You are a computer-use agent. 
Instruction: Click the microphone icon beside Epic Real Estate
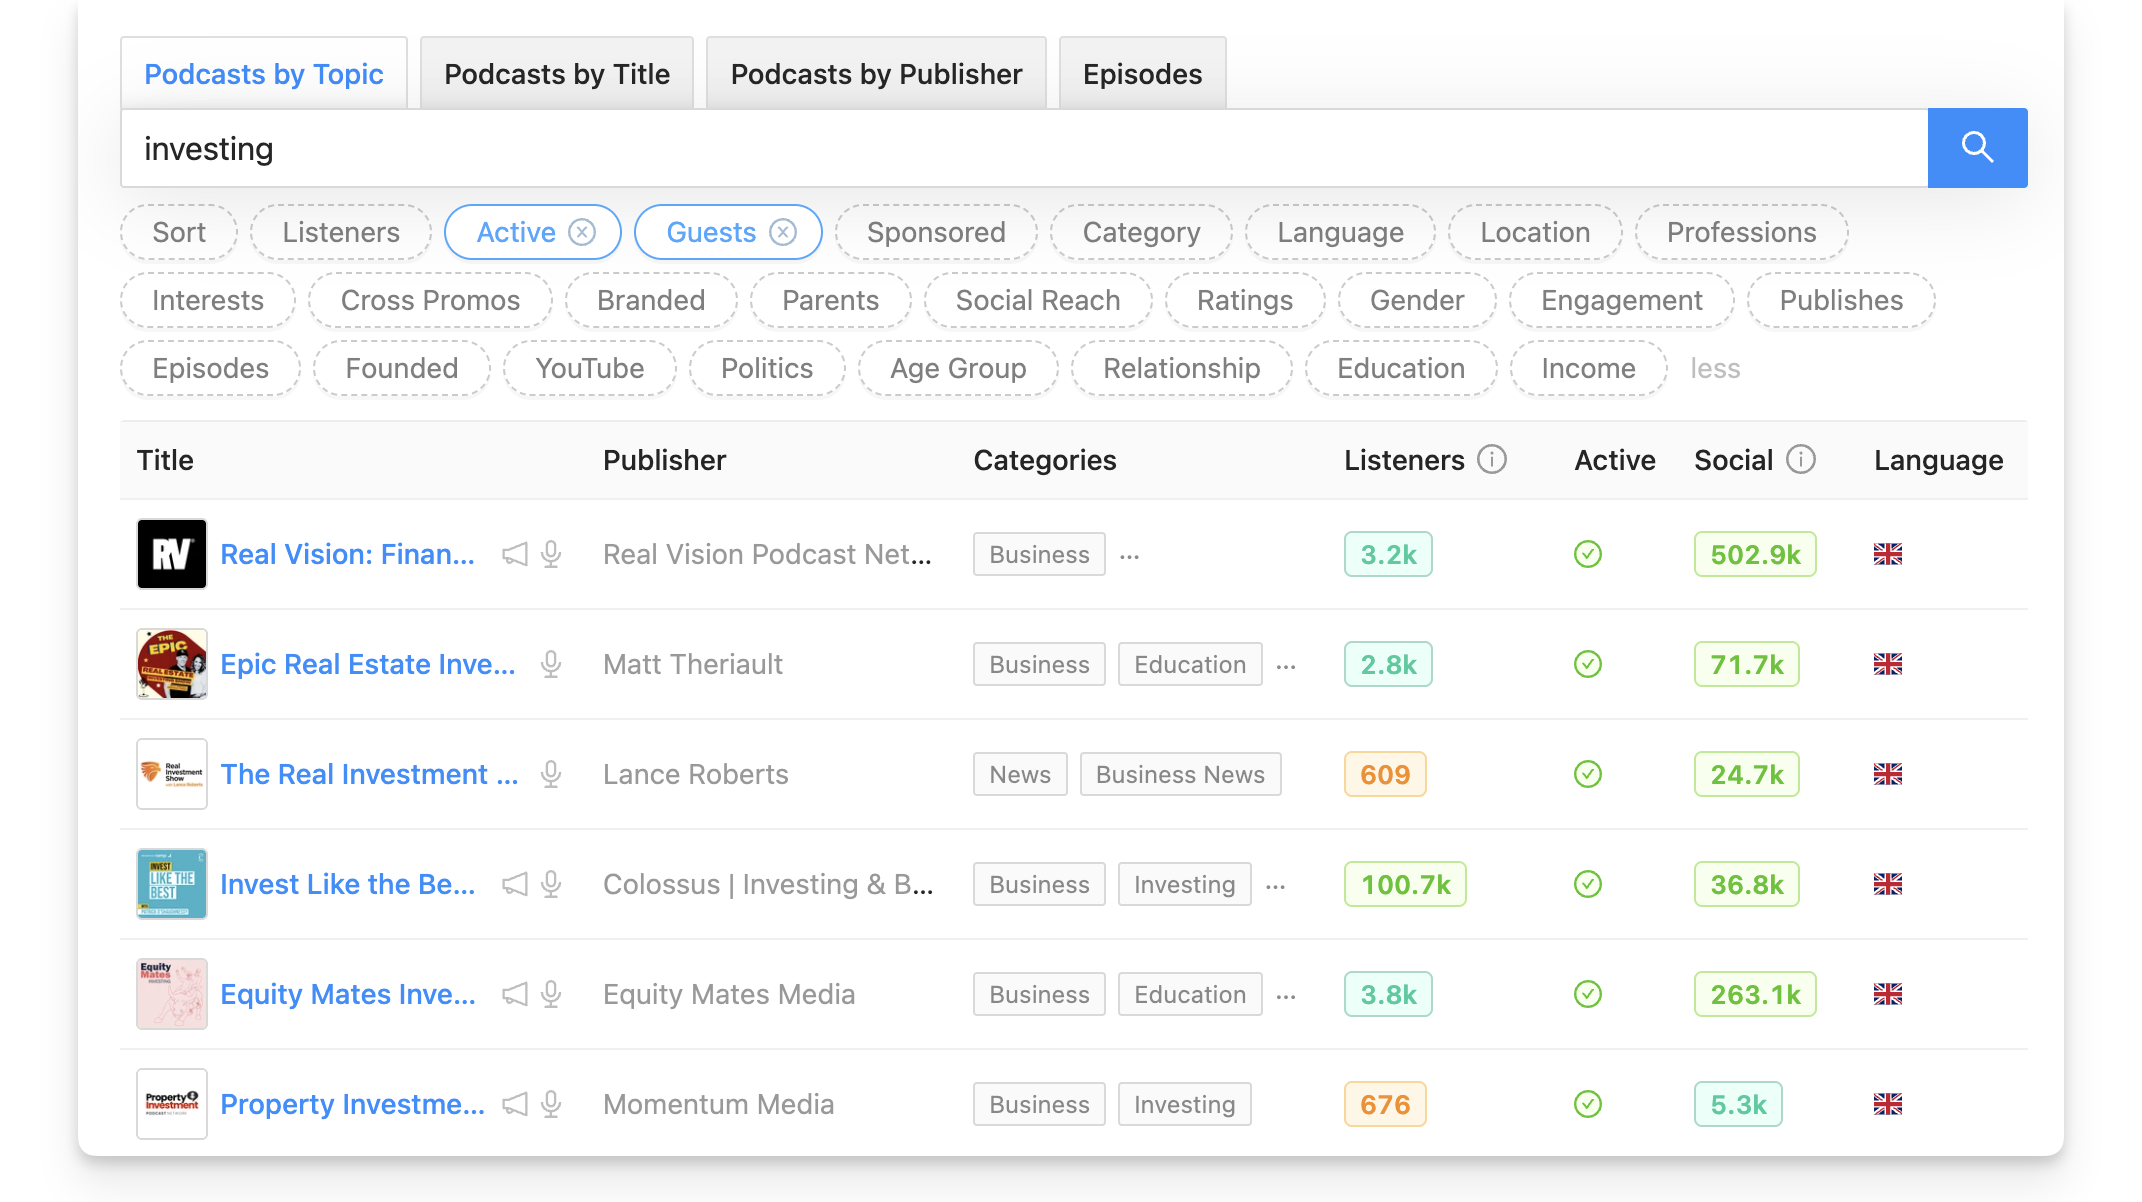551,664
